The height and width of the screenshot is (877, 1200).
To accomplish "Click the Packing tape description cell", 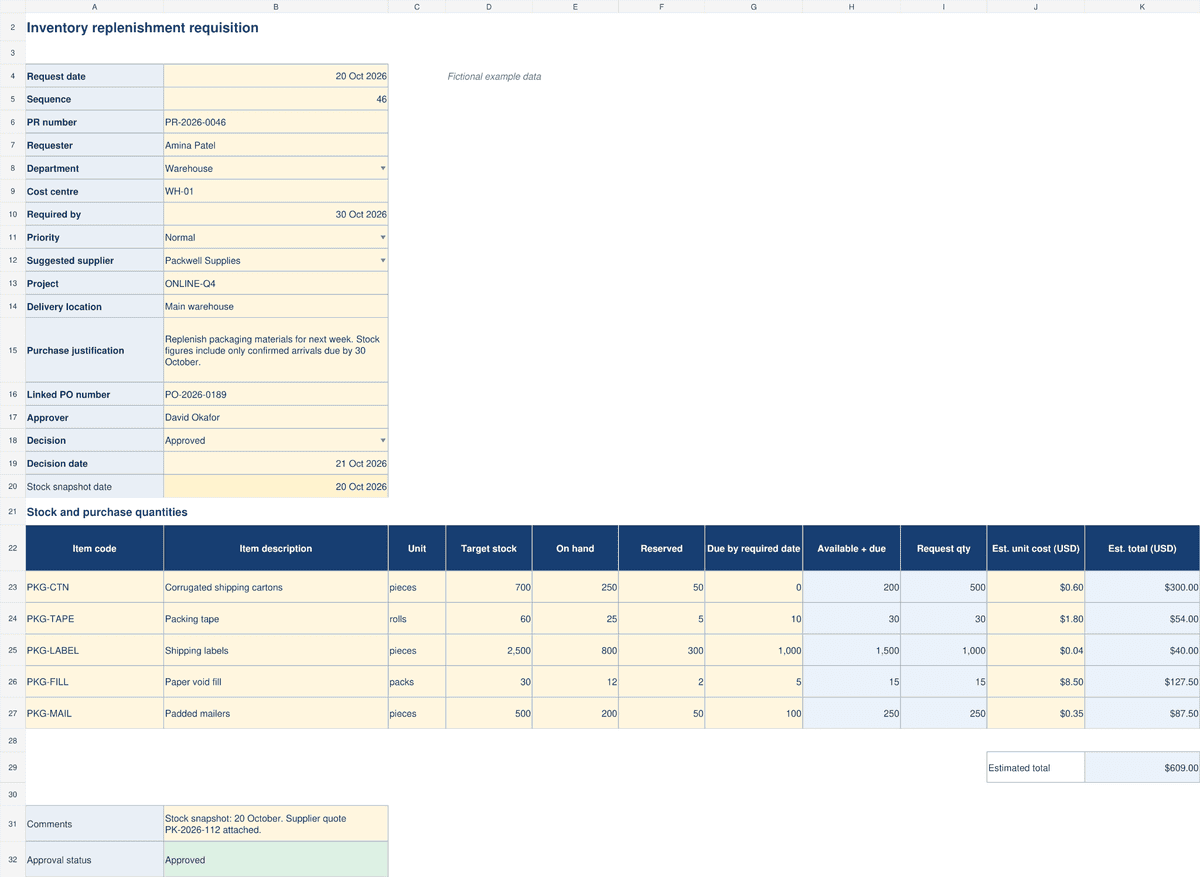I will pyautogui.click(x=276, y=619).
